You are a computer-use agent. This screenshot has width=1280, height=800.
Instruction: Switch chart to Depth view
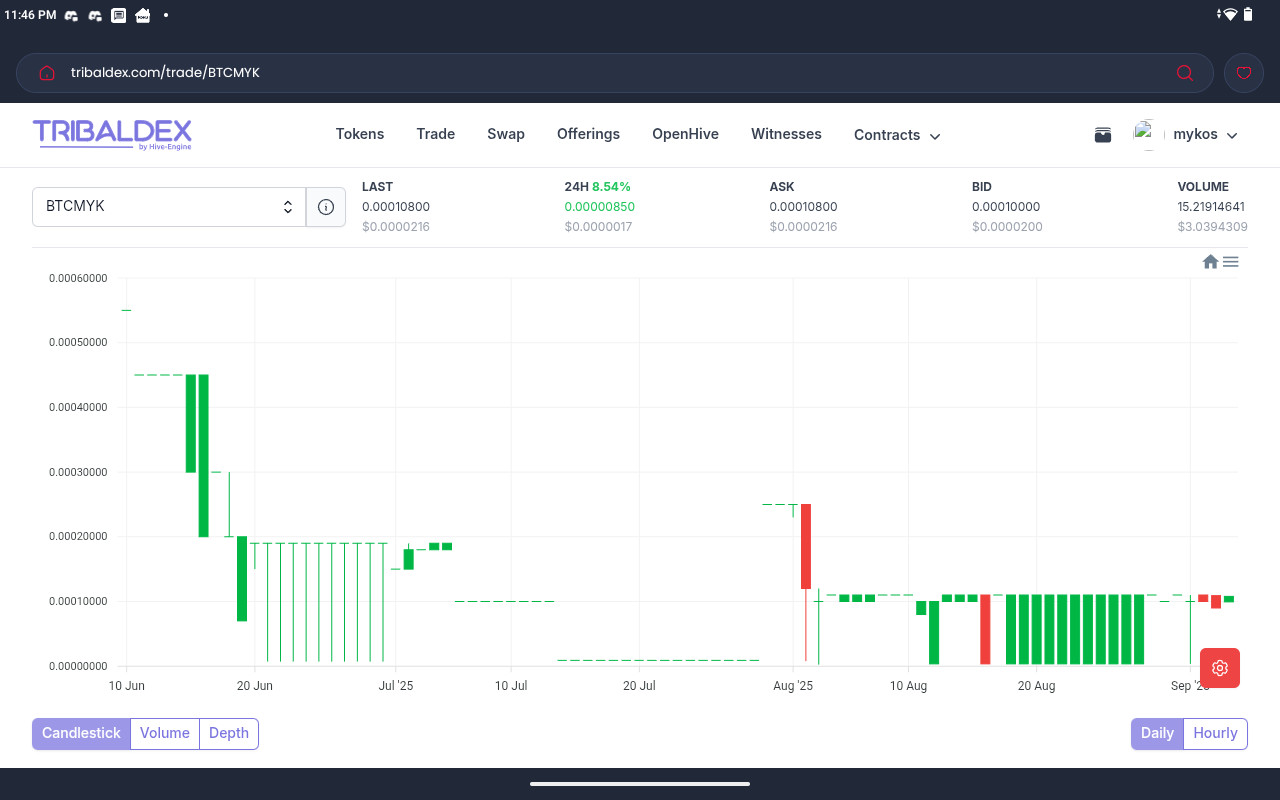(x=229, y=733)
